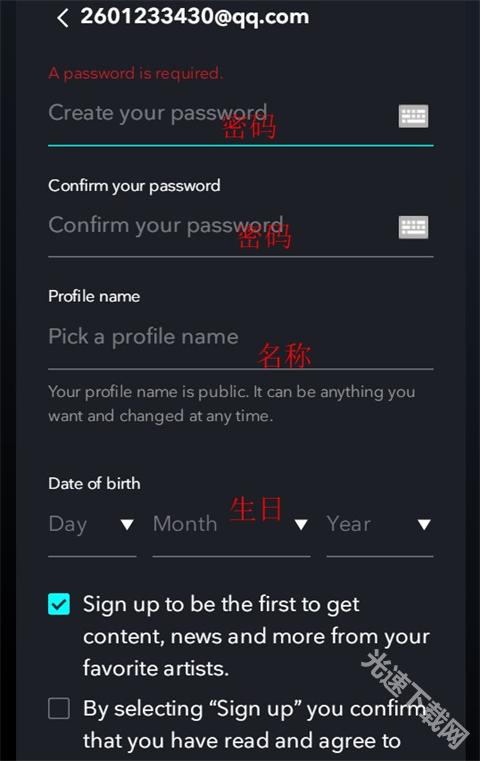480x761 pixels.
Task: Tap the email address header text
Action: click(195, 17)
